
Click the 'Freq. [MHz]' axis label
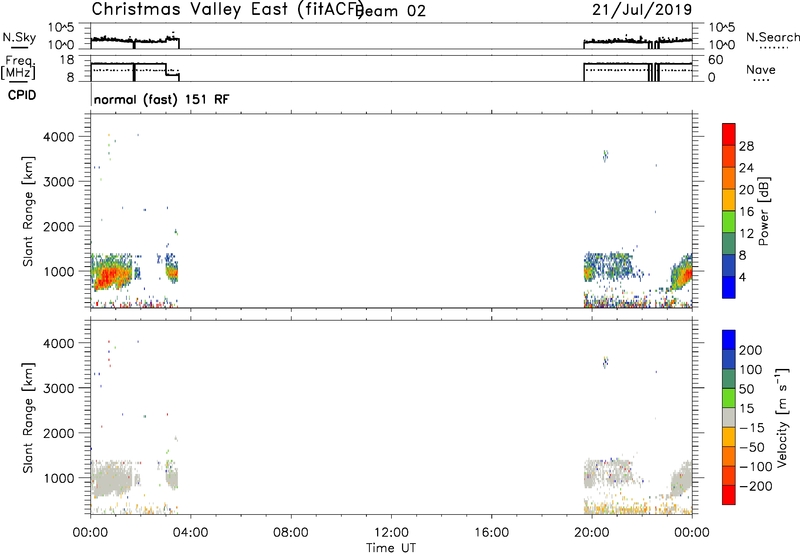pos(19,68)
